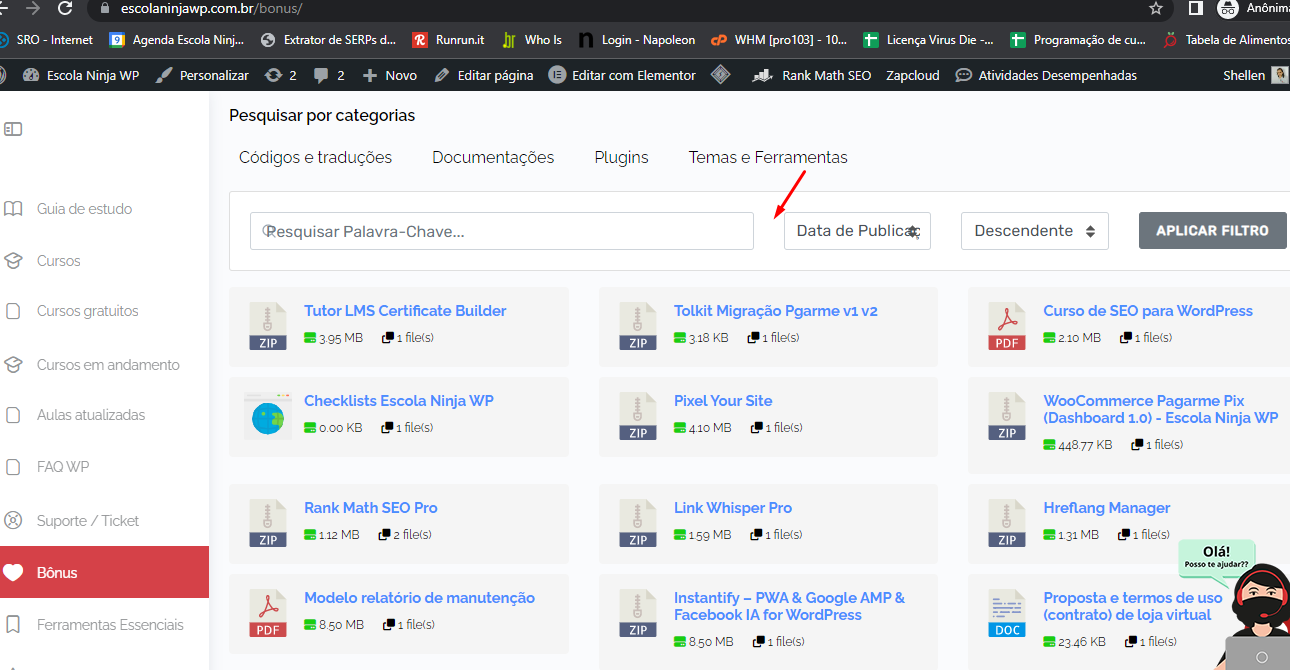Image resolution: width=1290 pixels, height=670 pixels.
Task: Click Novo in admin bar
Action: pos(390,75)
